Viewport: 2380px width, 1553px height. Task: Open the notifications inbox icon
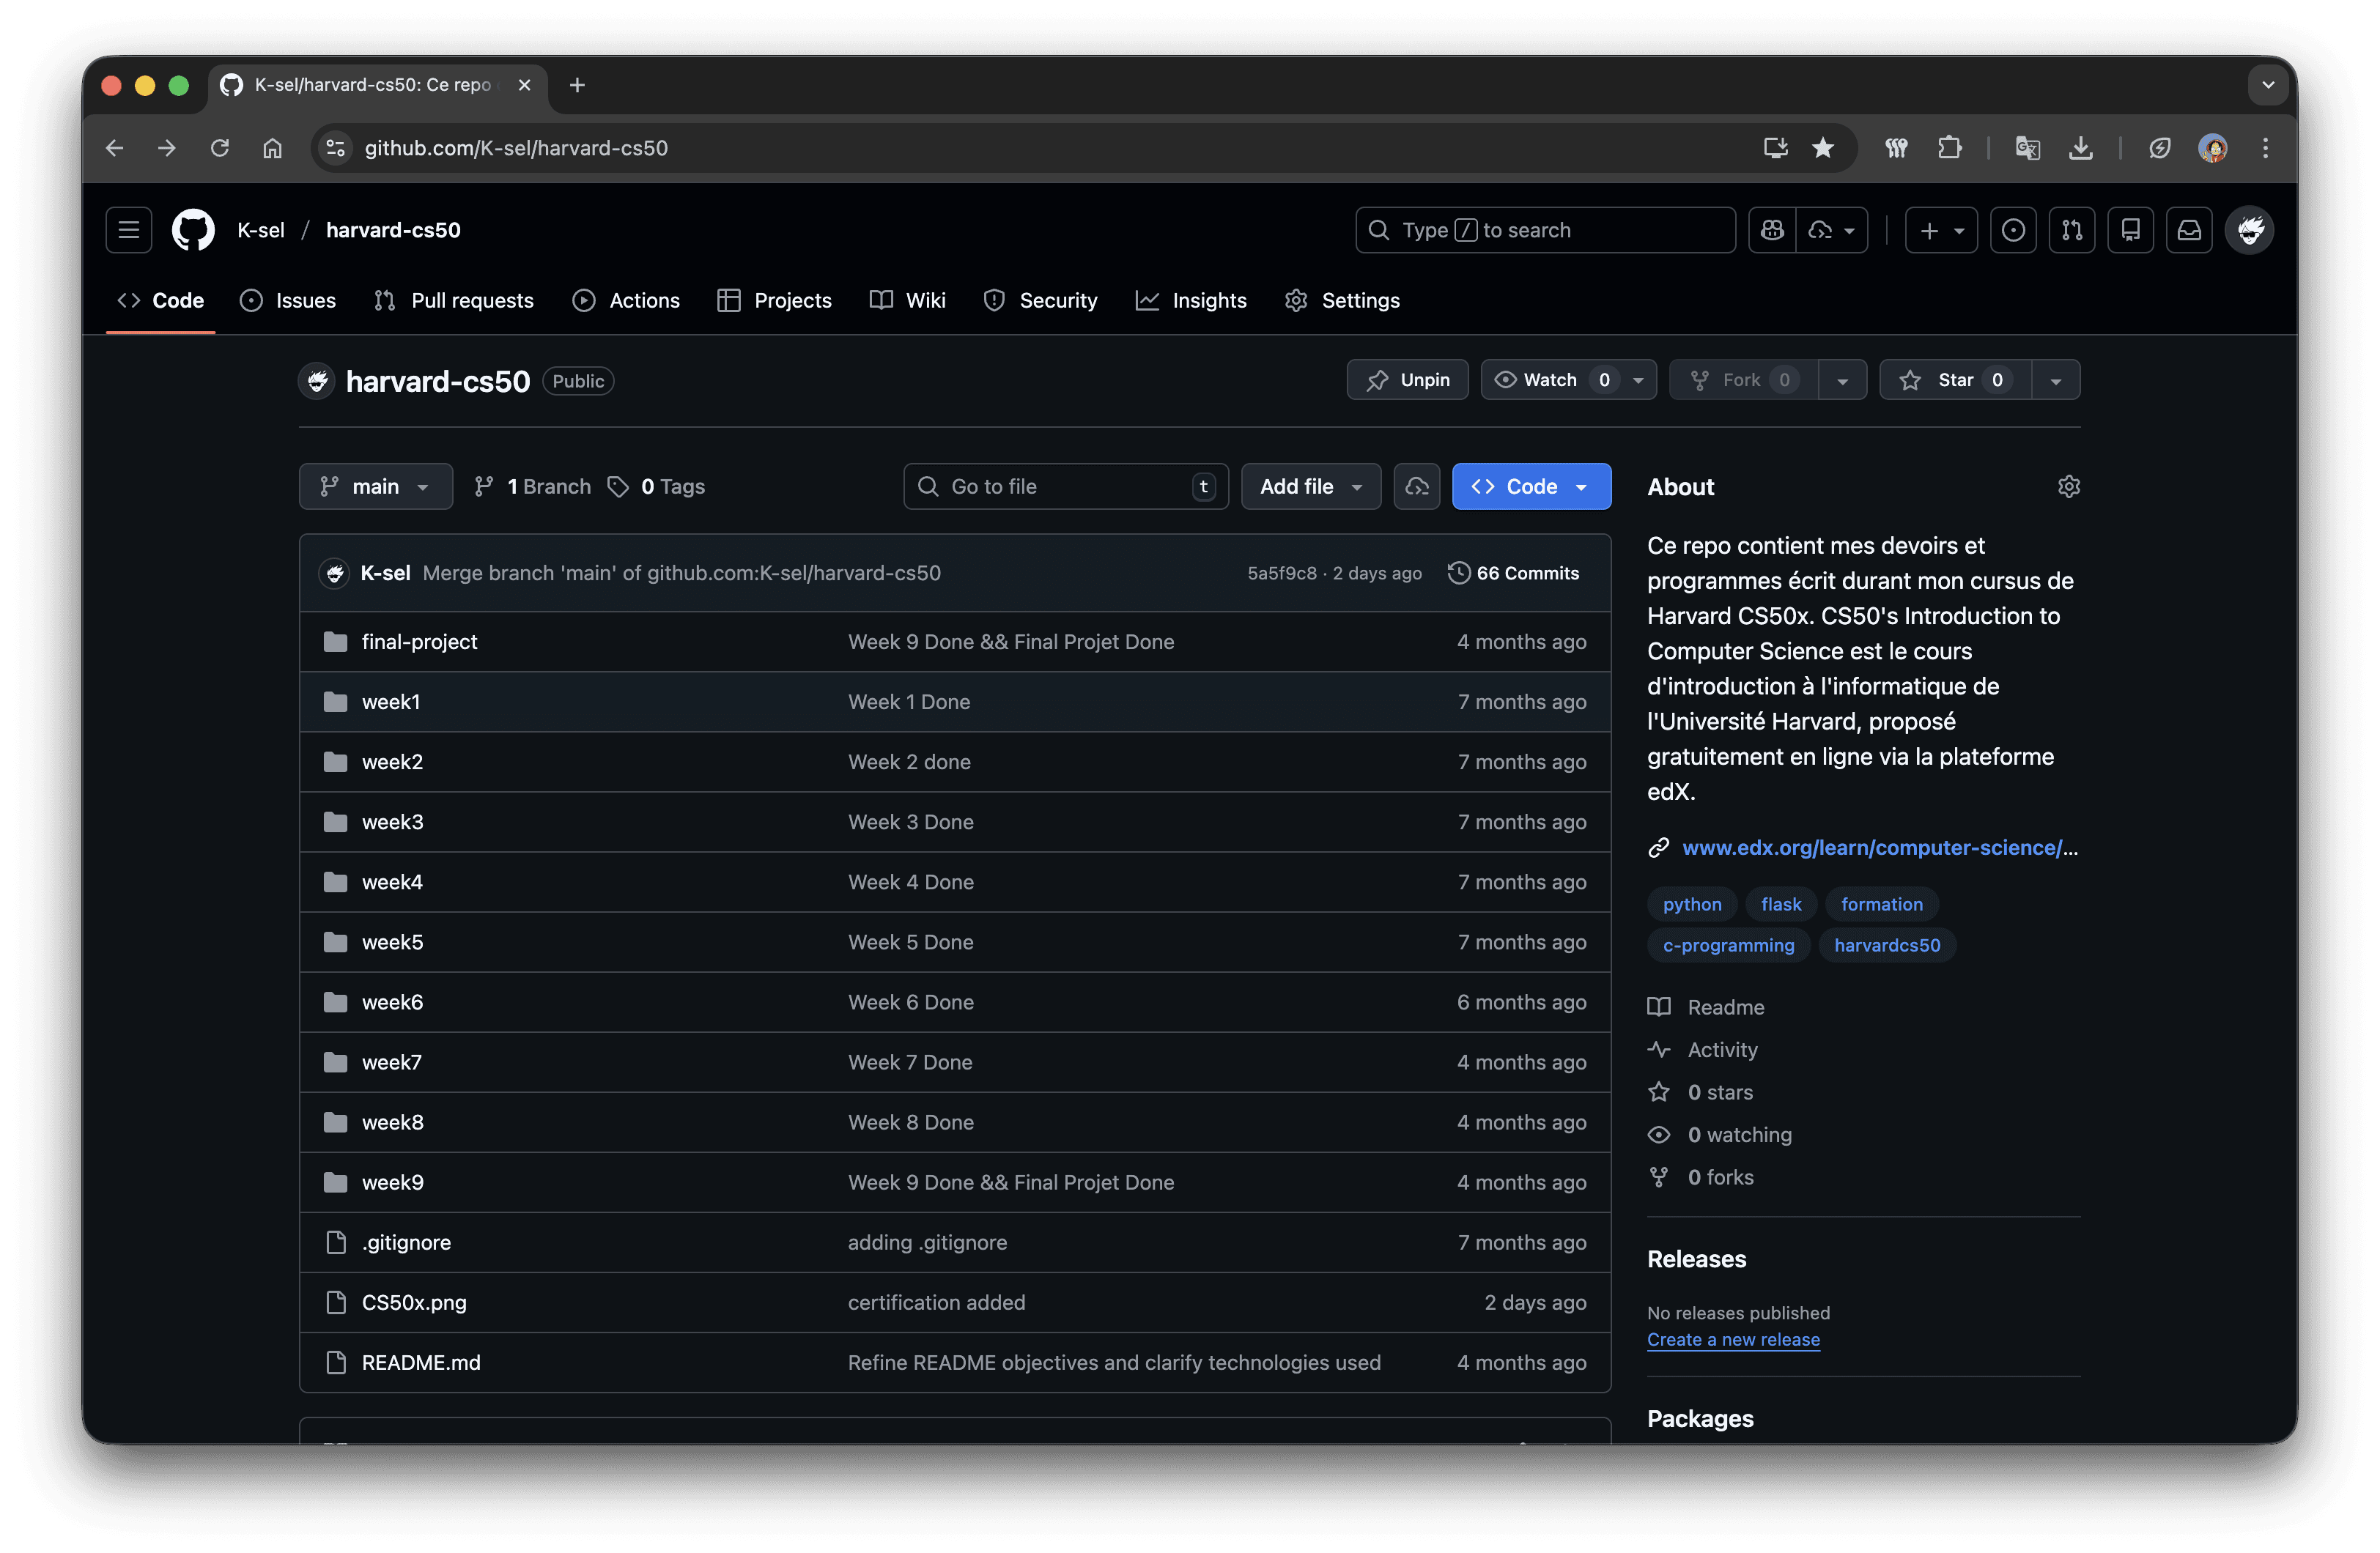(x=2189, y=230)
